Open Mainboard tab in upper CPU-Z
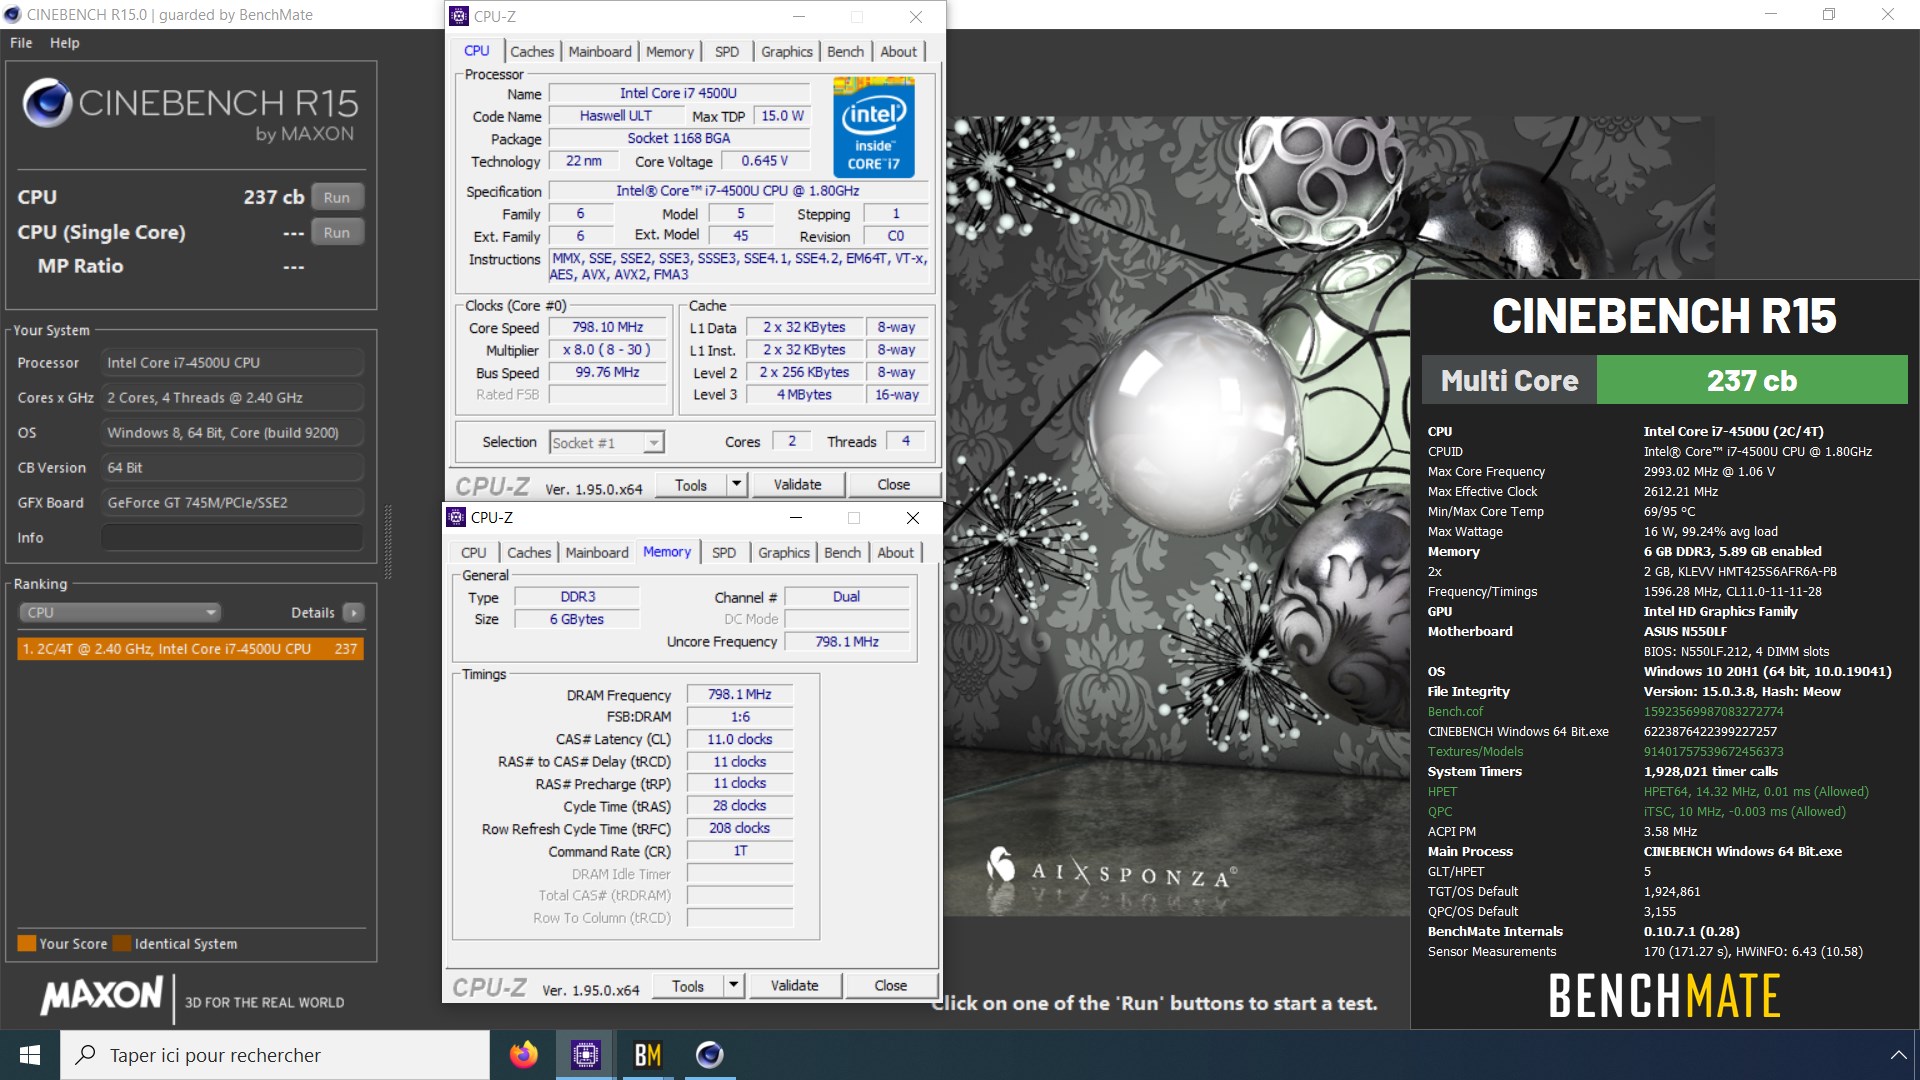Viewport: 1920px width, 1080px height. coord(600,52)
